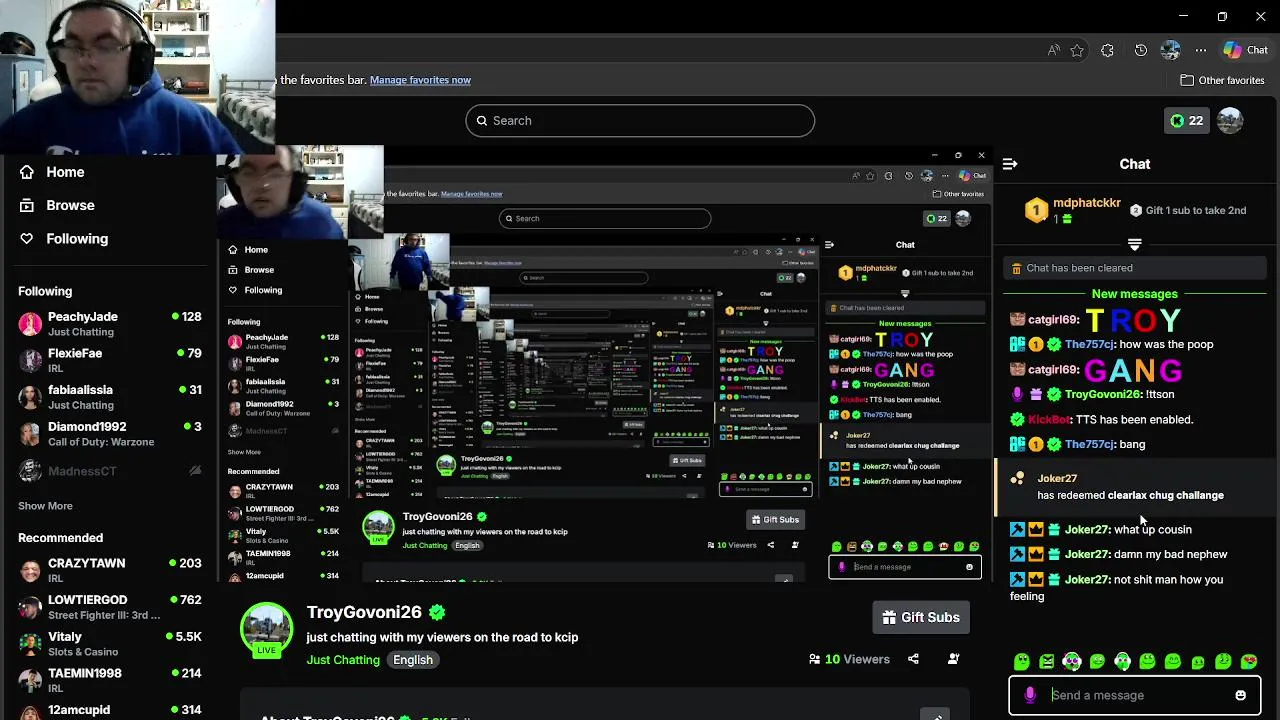Collapse the chat panel with arrow icon
Screen dimensions: 1280x720
coord(1010,164)
